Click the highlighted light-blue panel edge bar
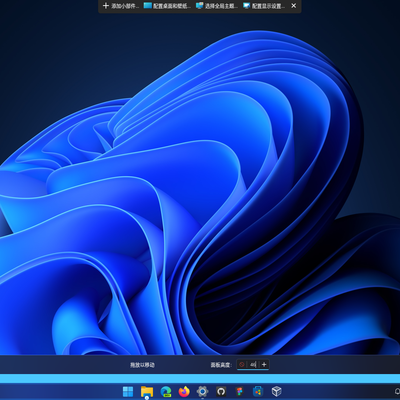The width and height of the screenshot is (400, 400). [x=200, y=378]
